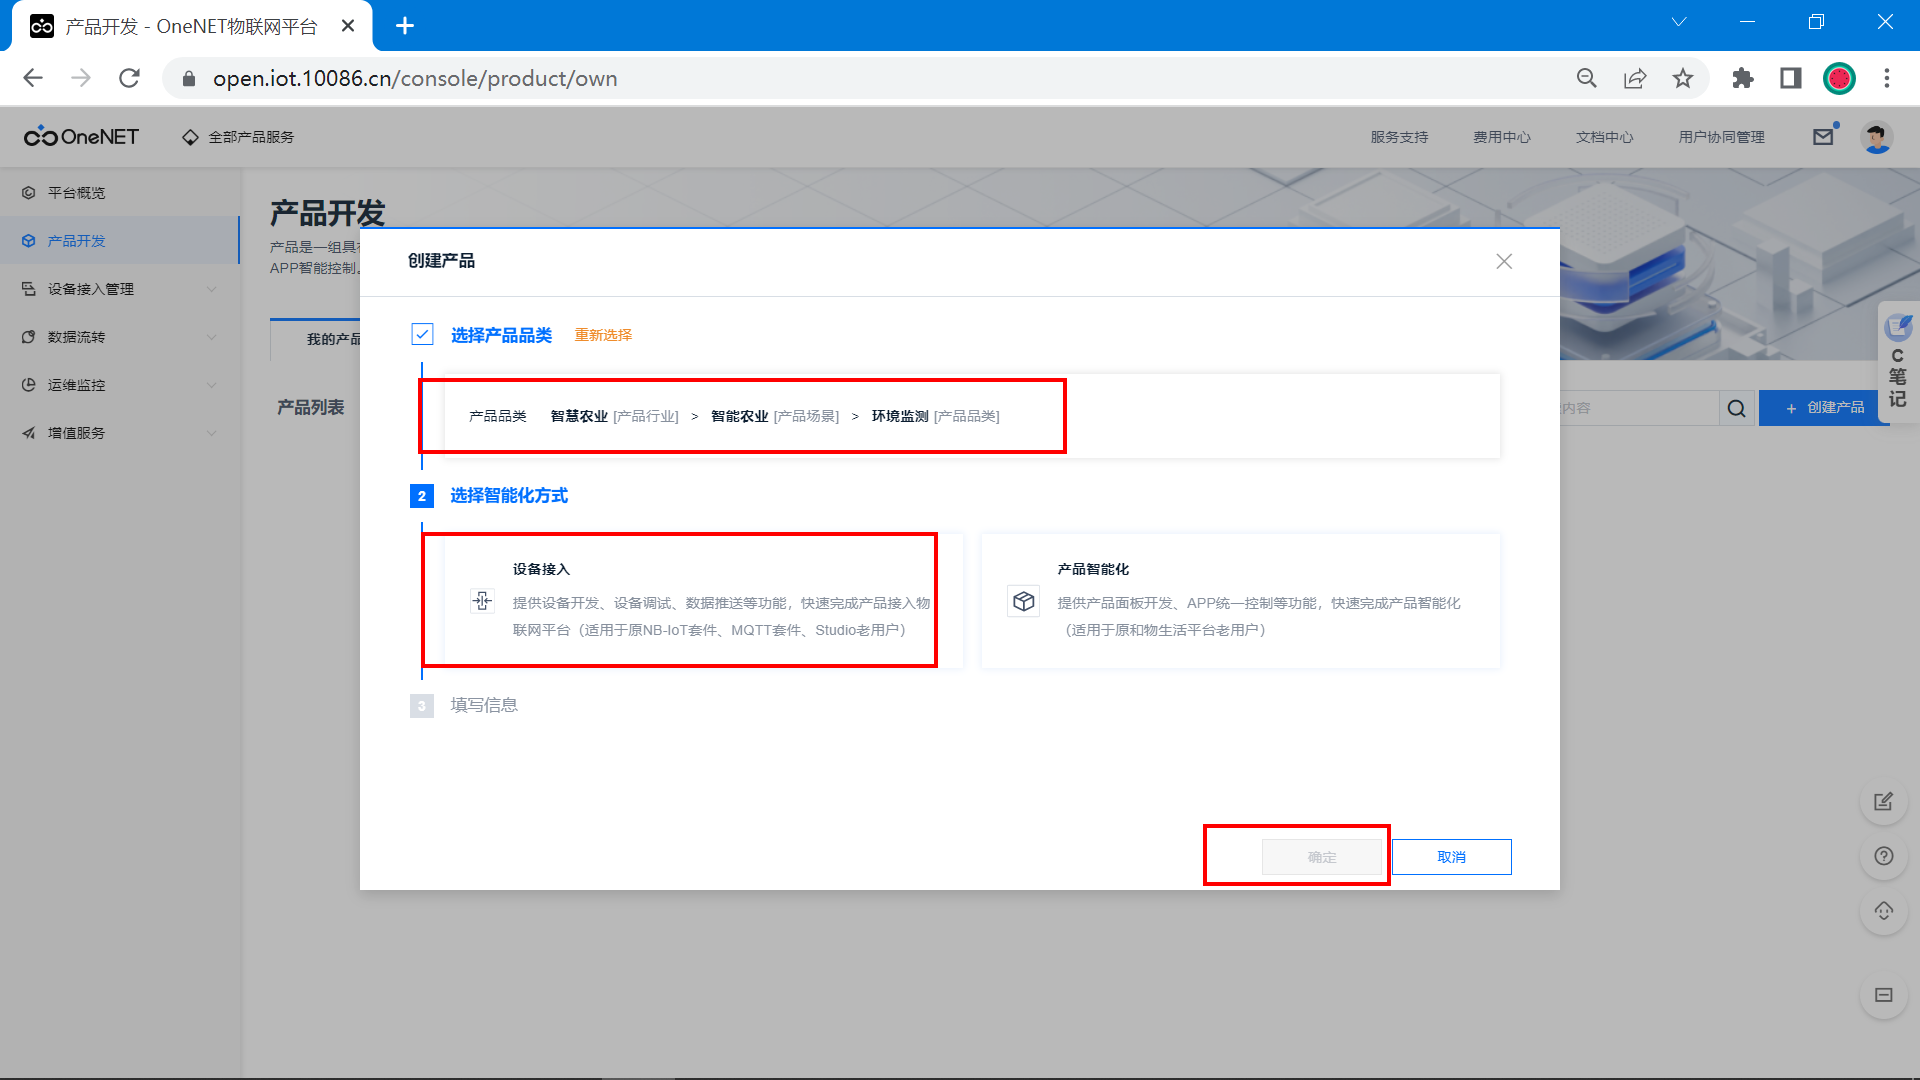Click the 取消 button
The width and height of the screenshot is (1920, 1080).
tap(1451, 857)
